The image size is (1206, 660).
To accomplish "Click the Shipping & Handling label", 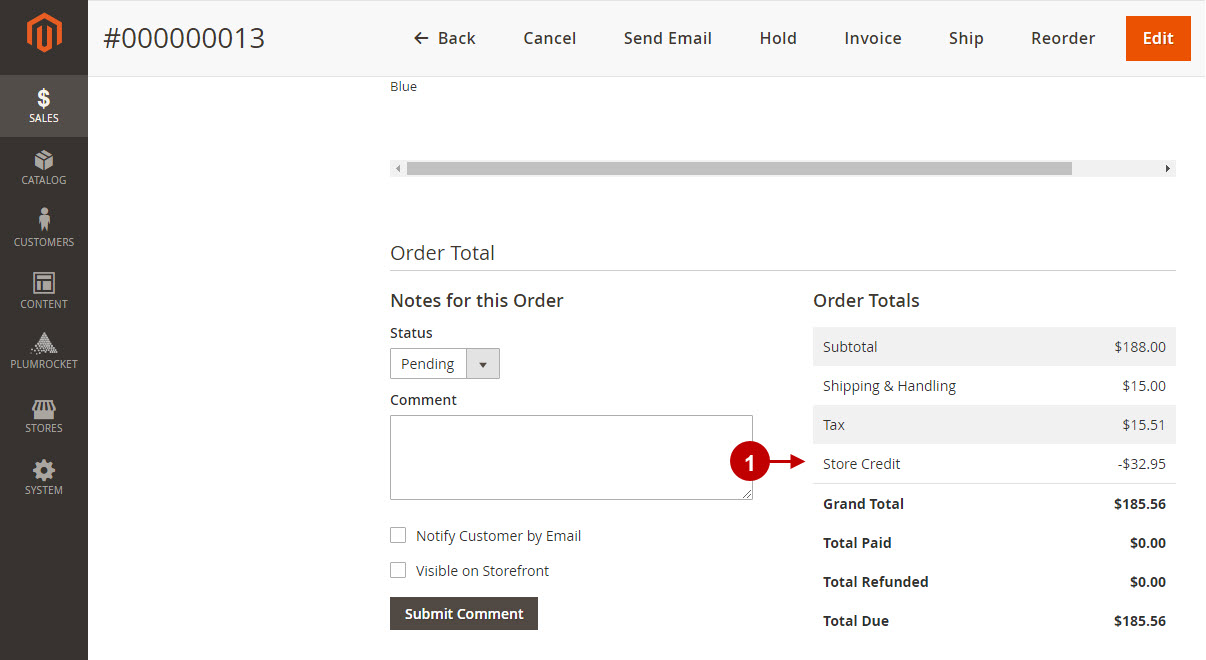I will pyautogui.click(x=889, y=386).
